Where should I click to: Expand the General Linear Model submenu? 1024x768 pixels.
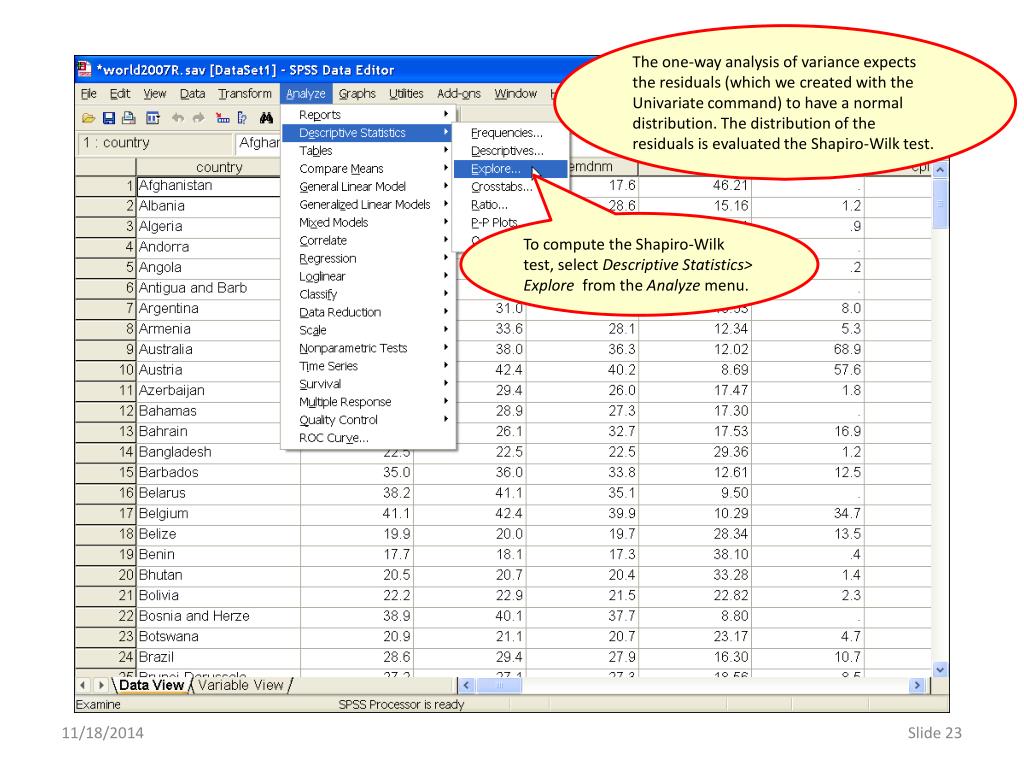pyautogui.click(x=368, y=187)
